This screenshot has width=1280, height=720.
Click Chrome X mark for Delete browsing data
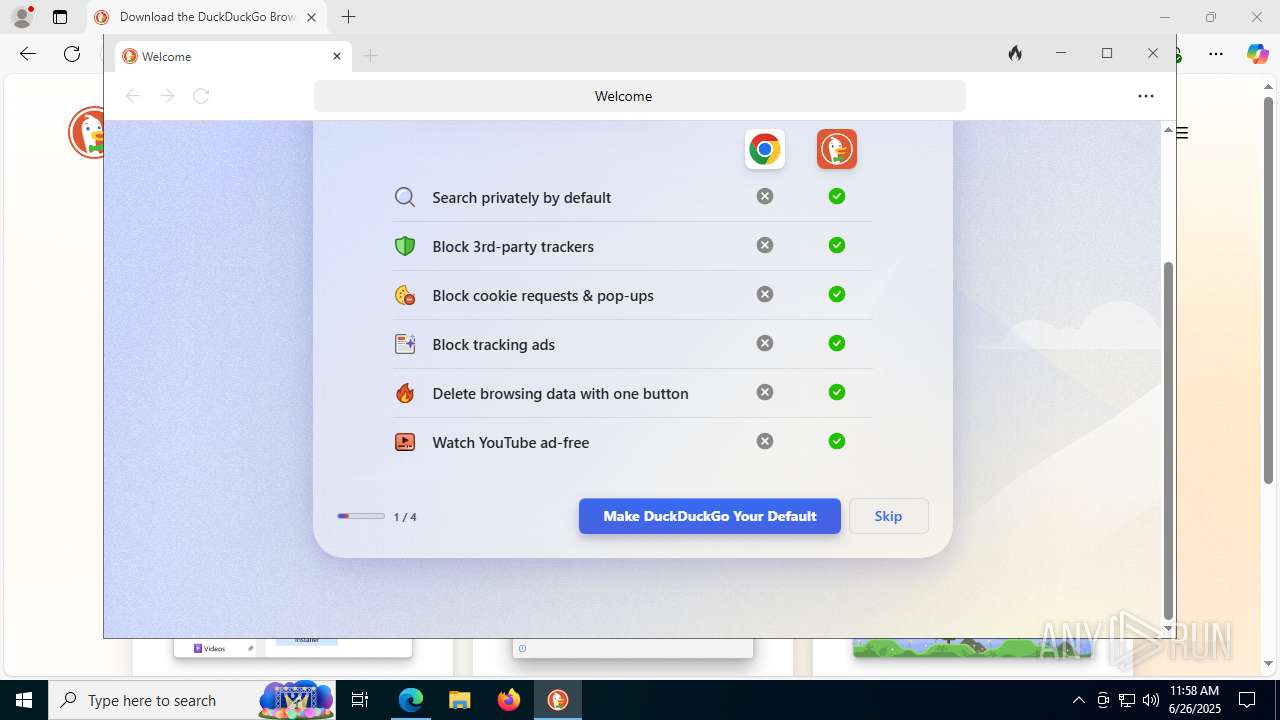tap(765, 392)
